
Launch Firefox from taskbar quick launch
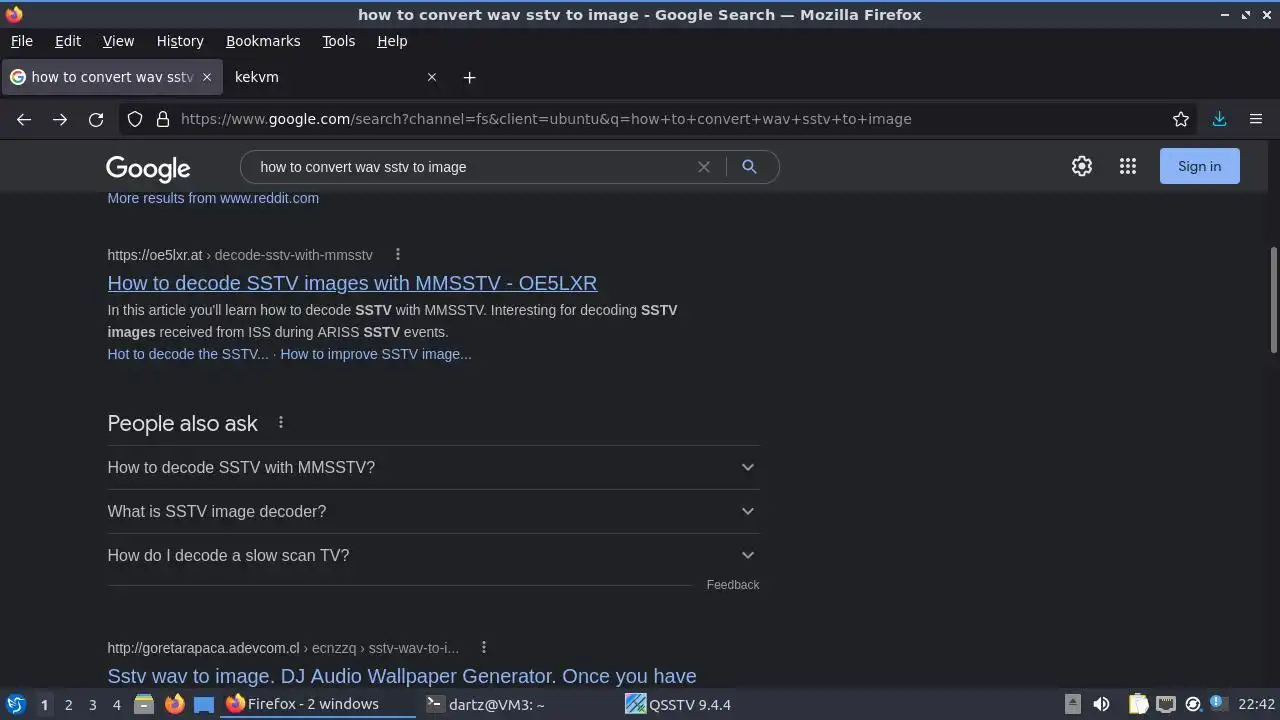[174, 704]
